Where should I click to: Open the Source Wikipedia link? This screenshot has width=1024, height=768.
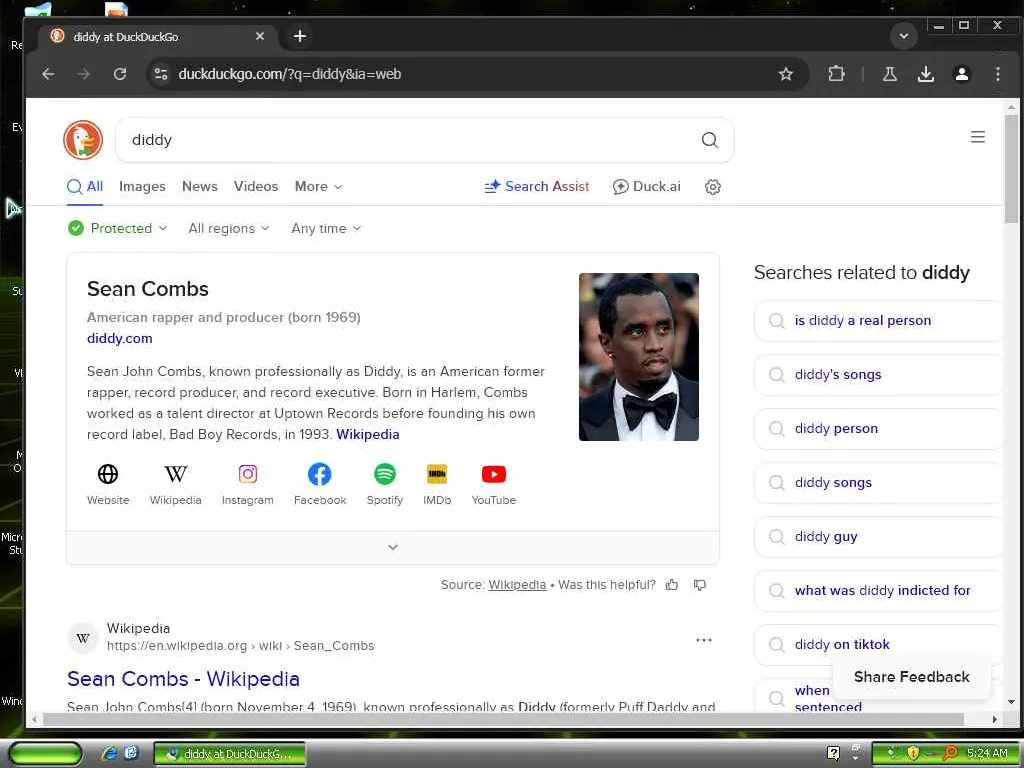(517, 584)
